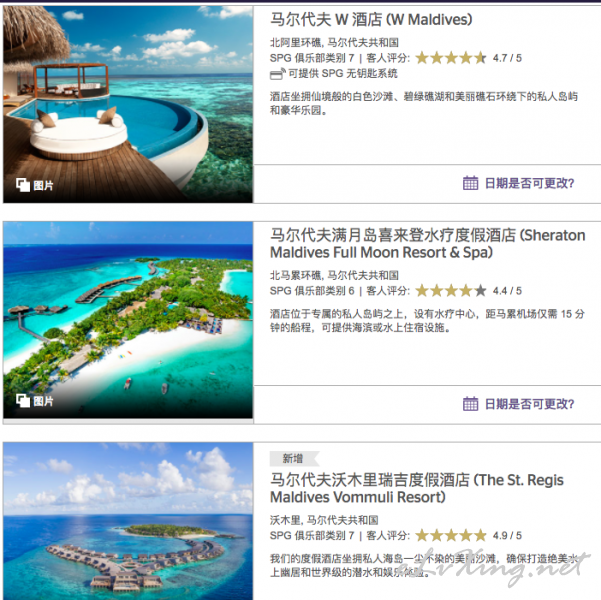Click the St. Regis overwater villas photo
This screenshot has height=600, width=601.
point(128,521)
